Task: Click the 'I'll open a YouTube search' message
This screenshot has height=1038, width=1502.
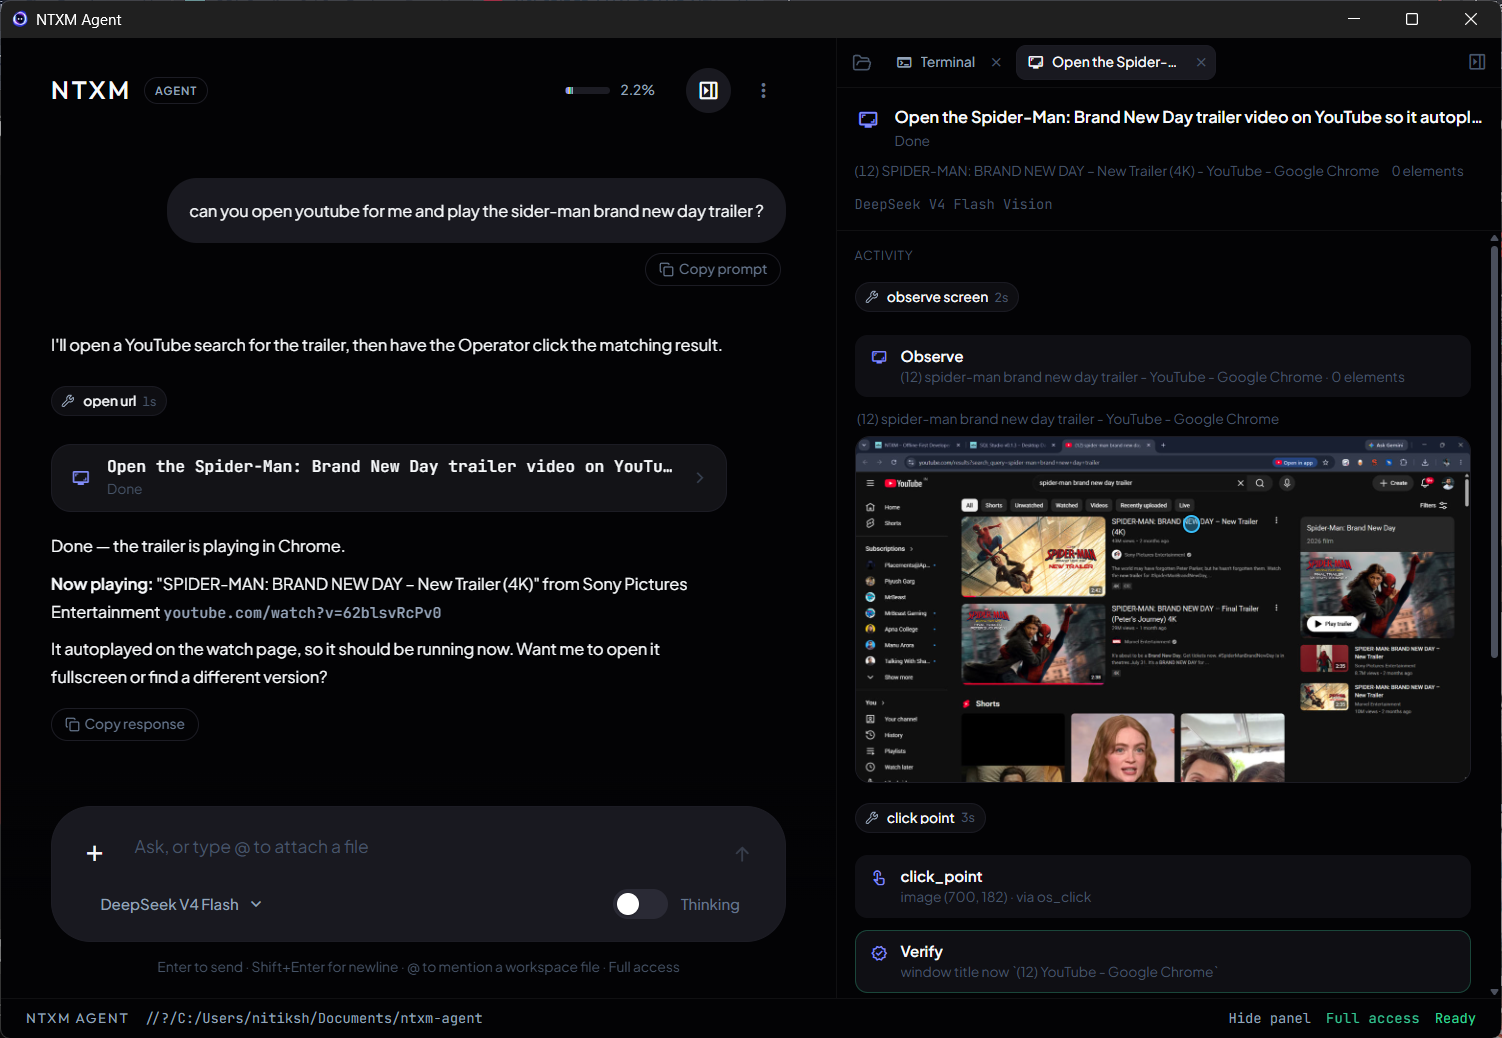Action: [386, 345]
